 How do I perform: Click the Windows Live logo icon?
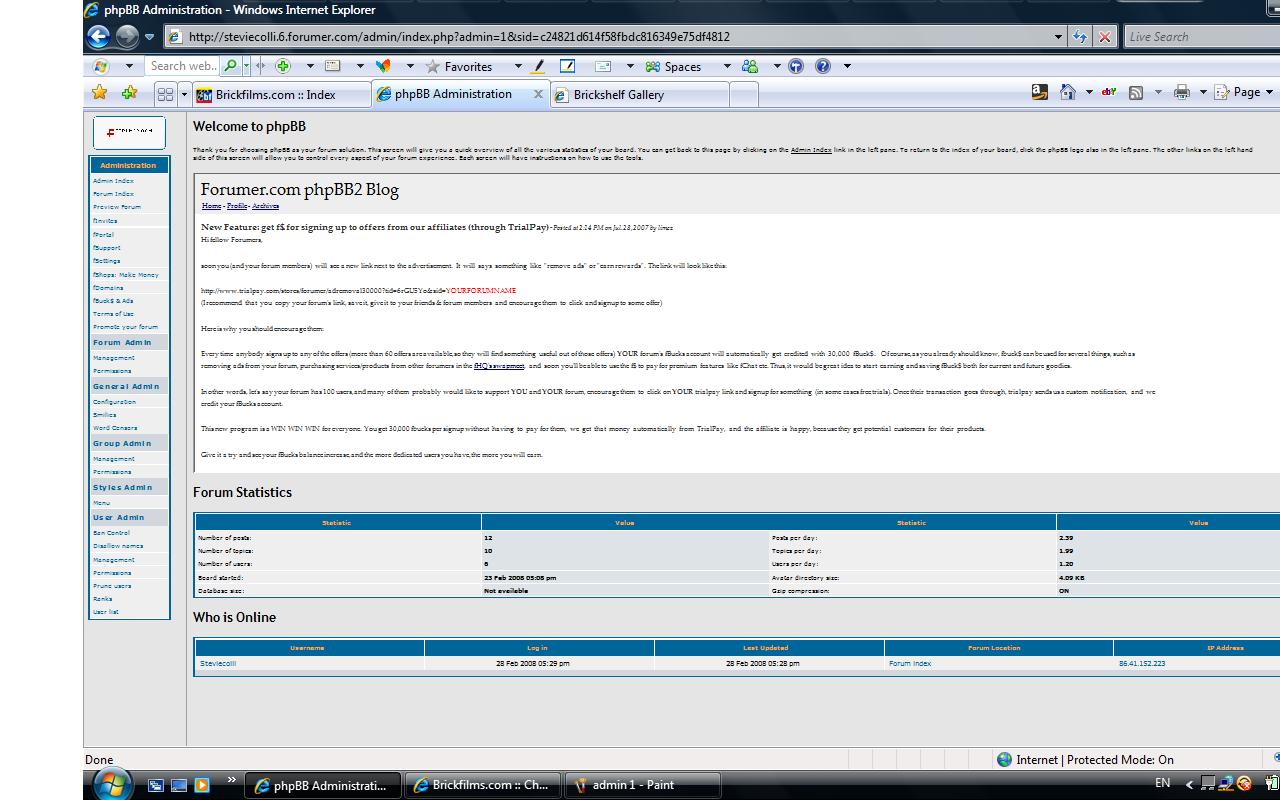tap(100, 66)
